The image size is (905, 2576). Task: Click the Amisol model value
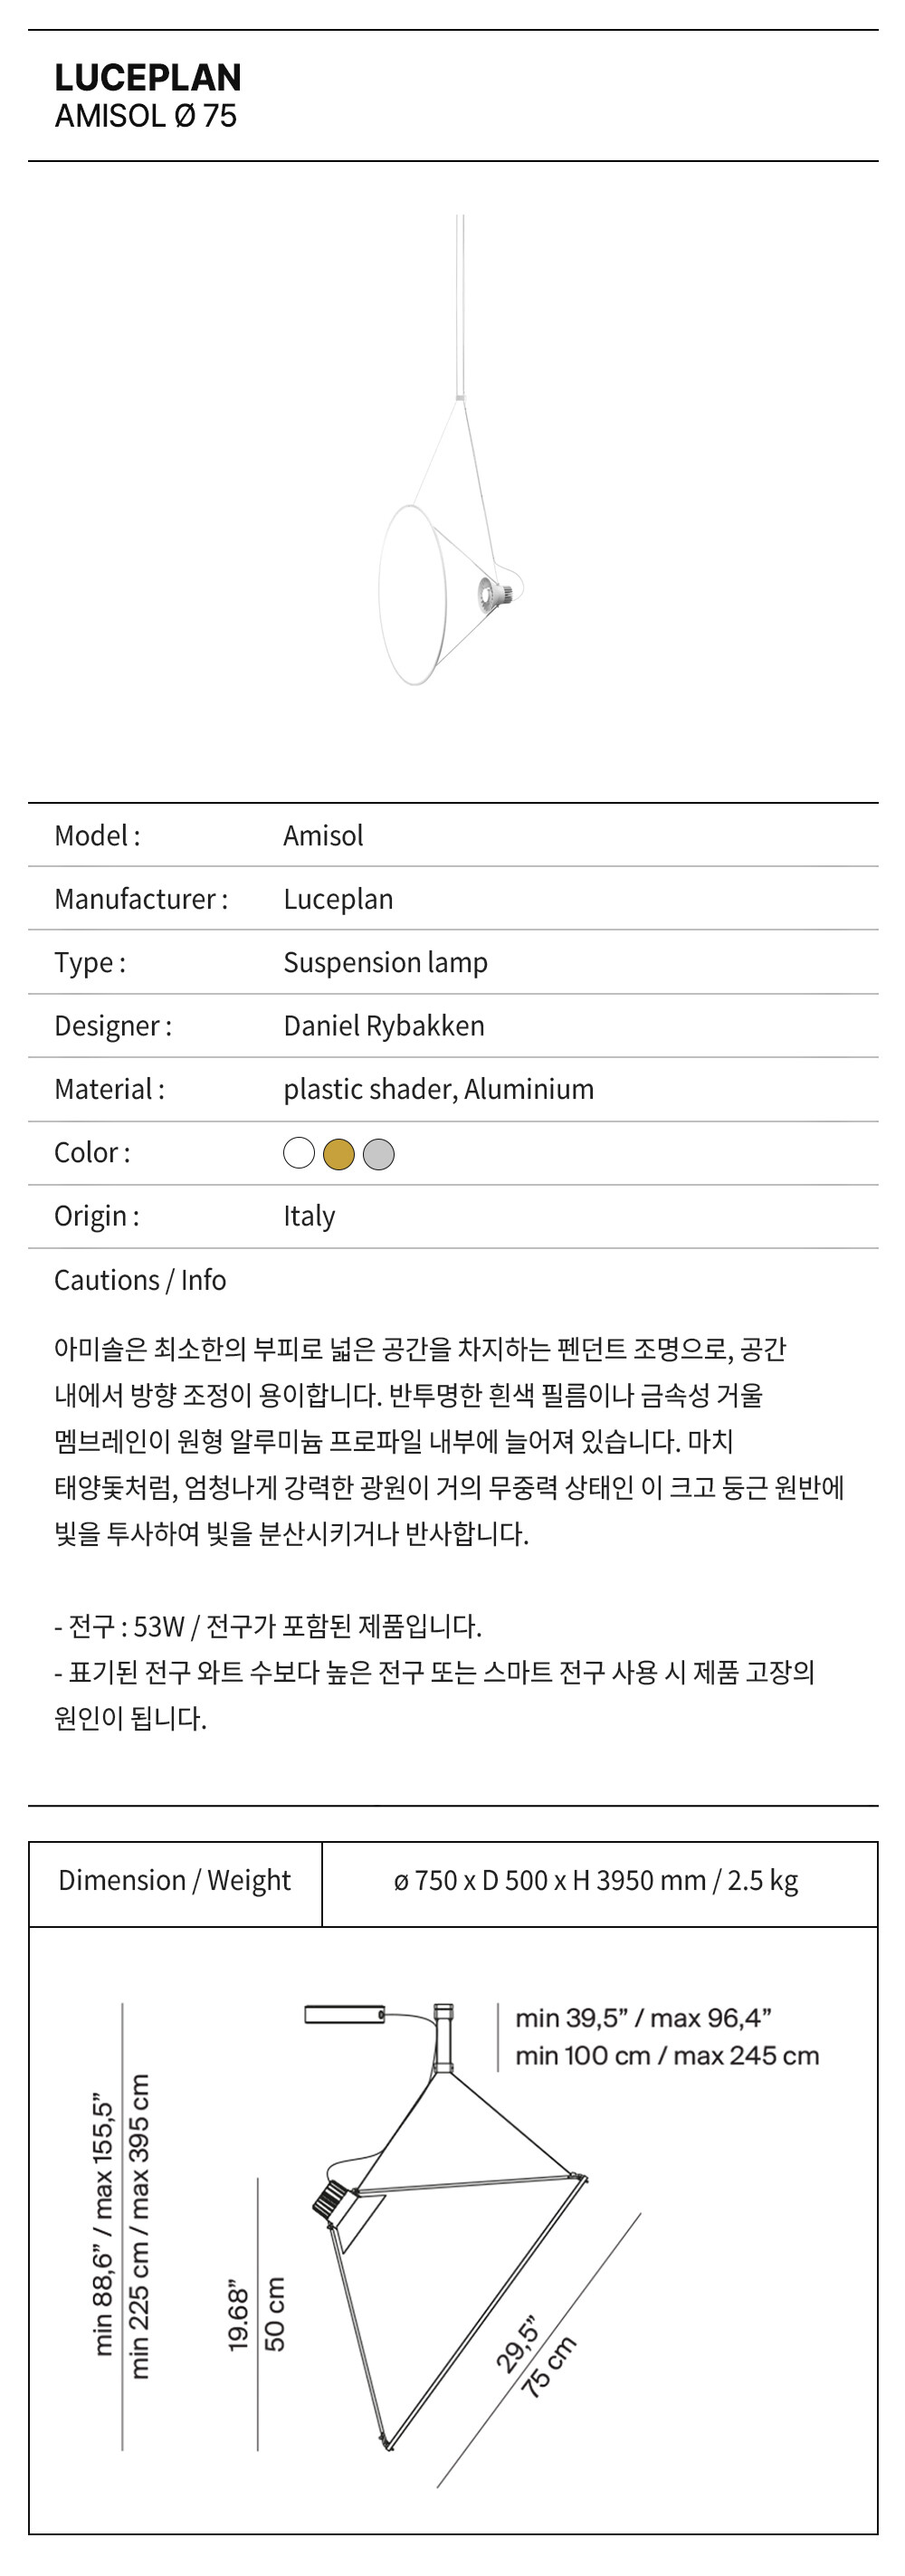coord(323,835)
